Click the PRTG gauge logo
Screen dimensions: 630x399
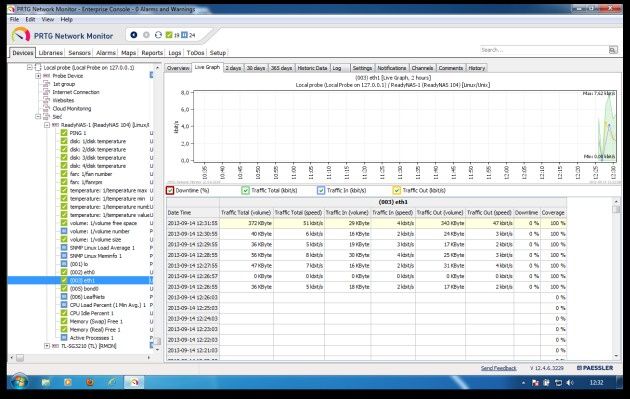point(21,35)
